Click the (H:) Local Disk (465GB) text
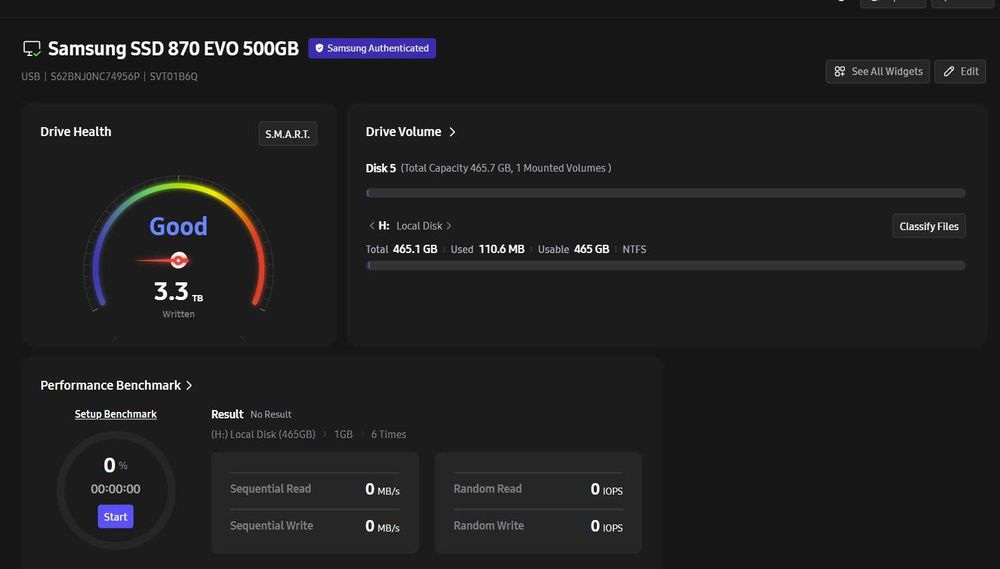This screenshot has height=569, width=1000. (263, 434)
